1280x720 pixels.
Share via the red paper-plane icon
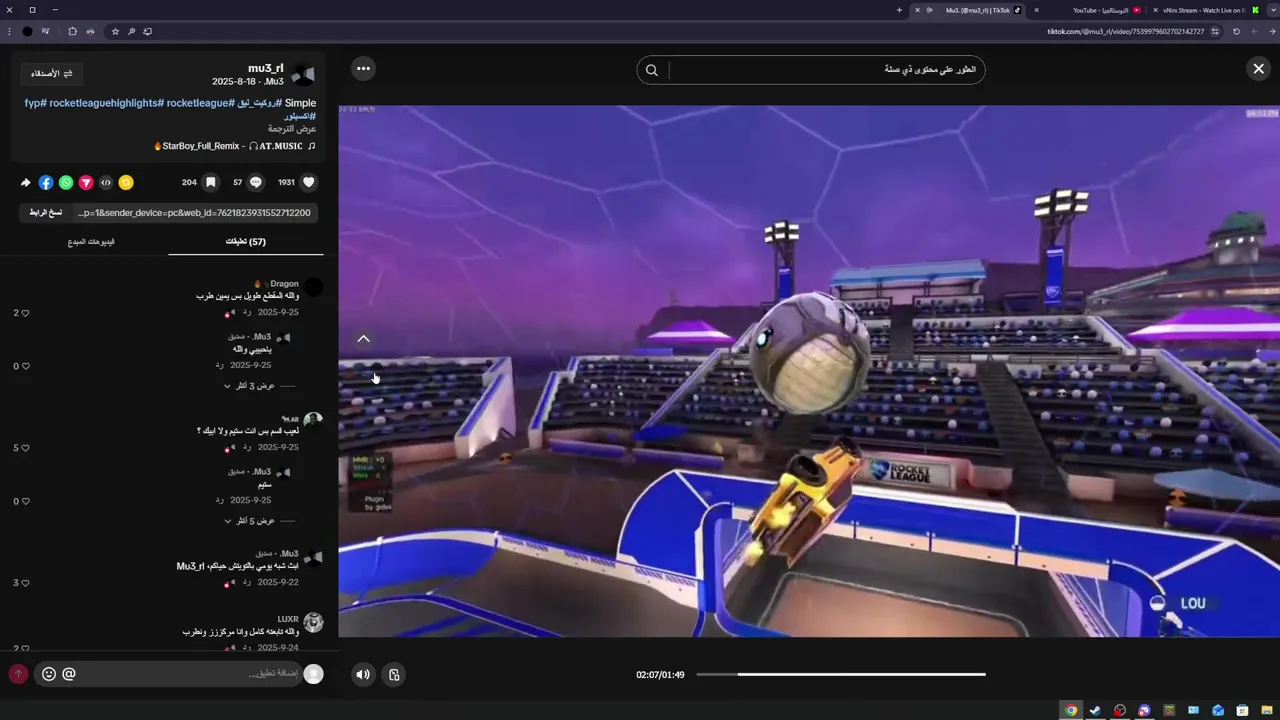coord(86,182)
